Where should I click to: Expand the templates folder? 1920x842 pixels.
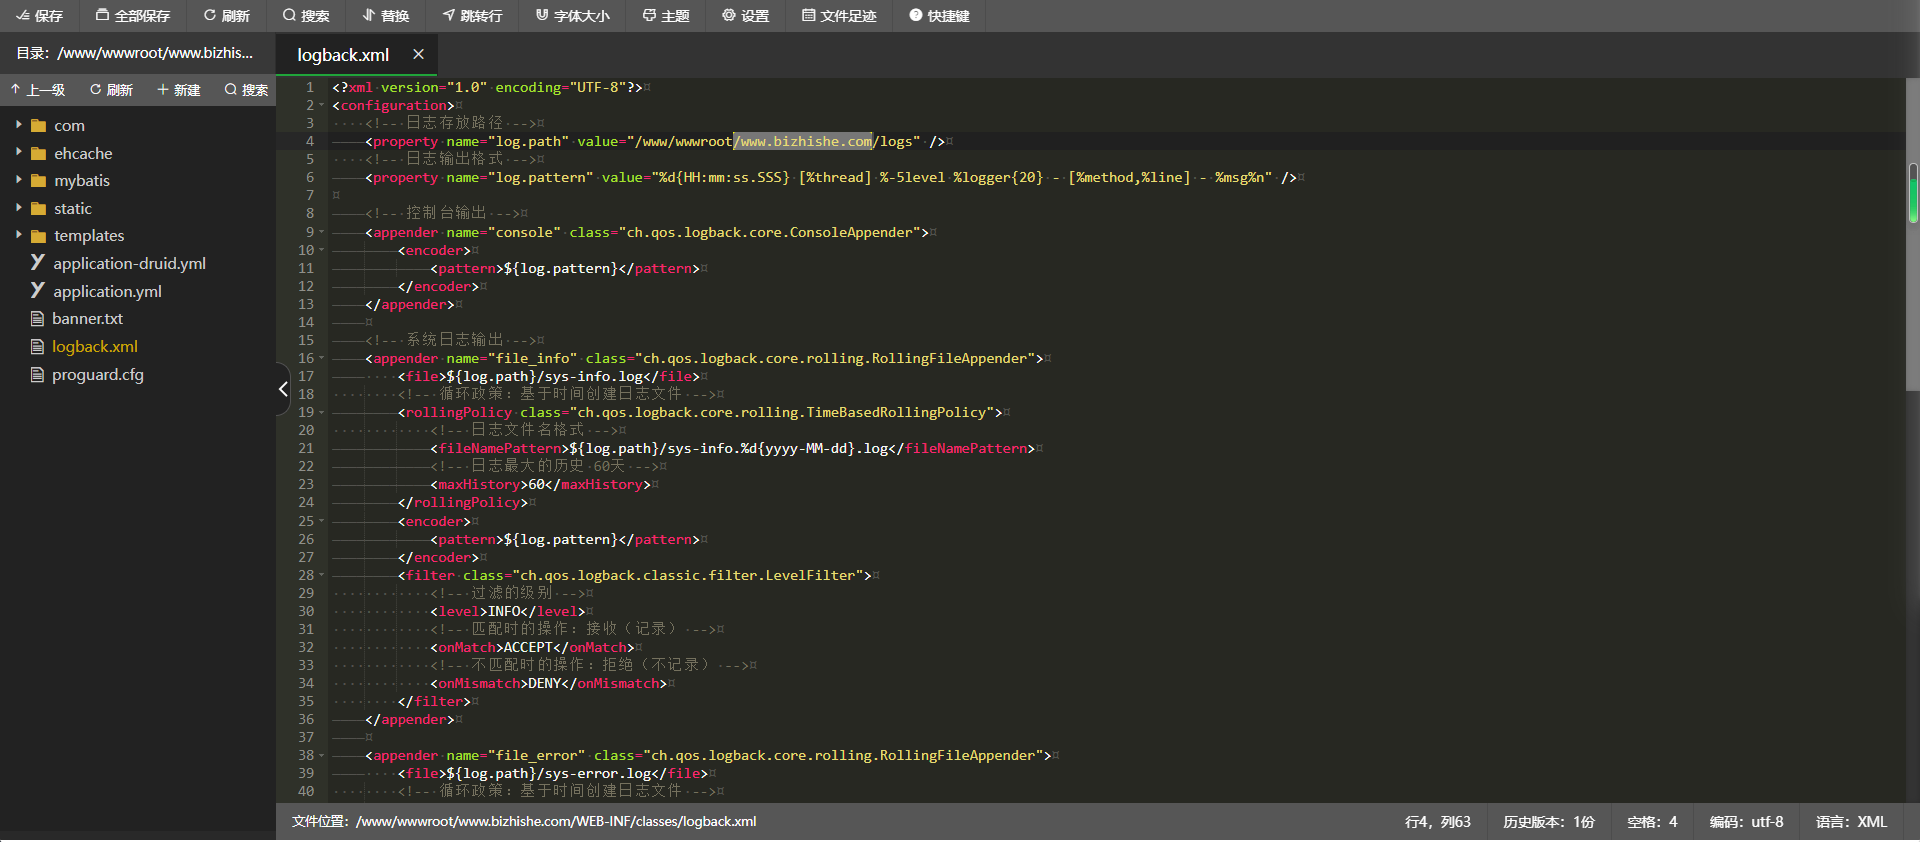[x=19, y=235]
